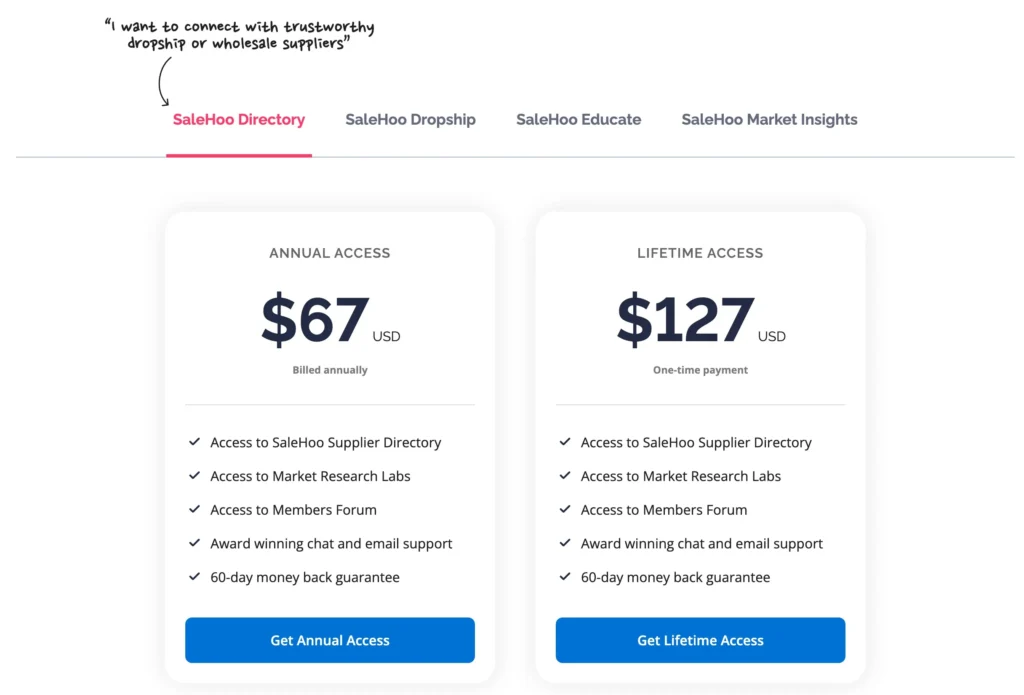Select the SaleHoo Educate tab
The width and height of the screenshot is (1024, 695).
(578, 120)
